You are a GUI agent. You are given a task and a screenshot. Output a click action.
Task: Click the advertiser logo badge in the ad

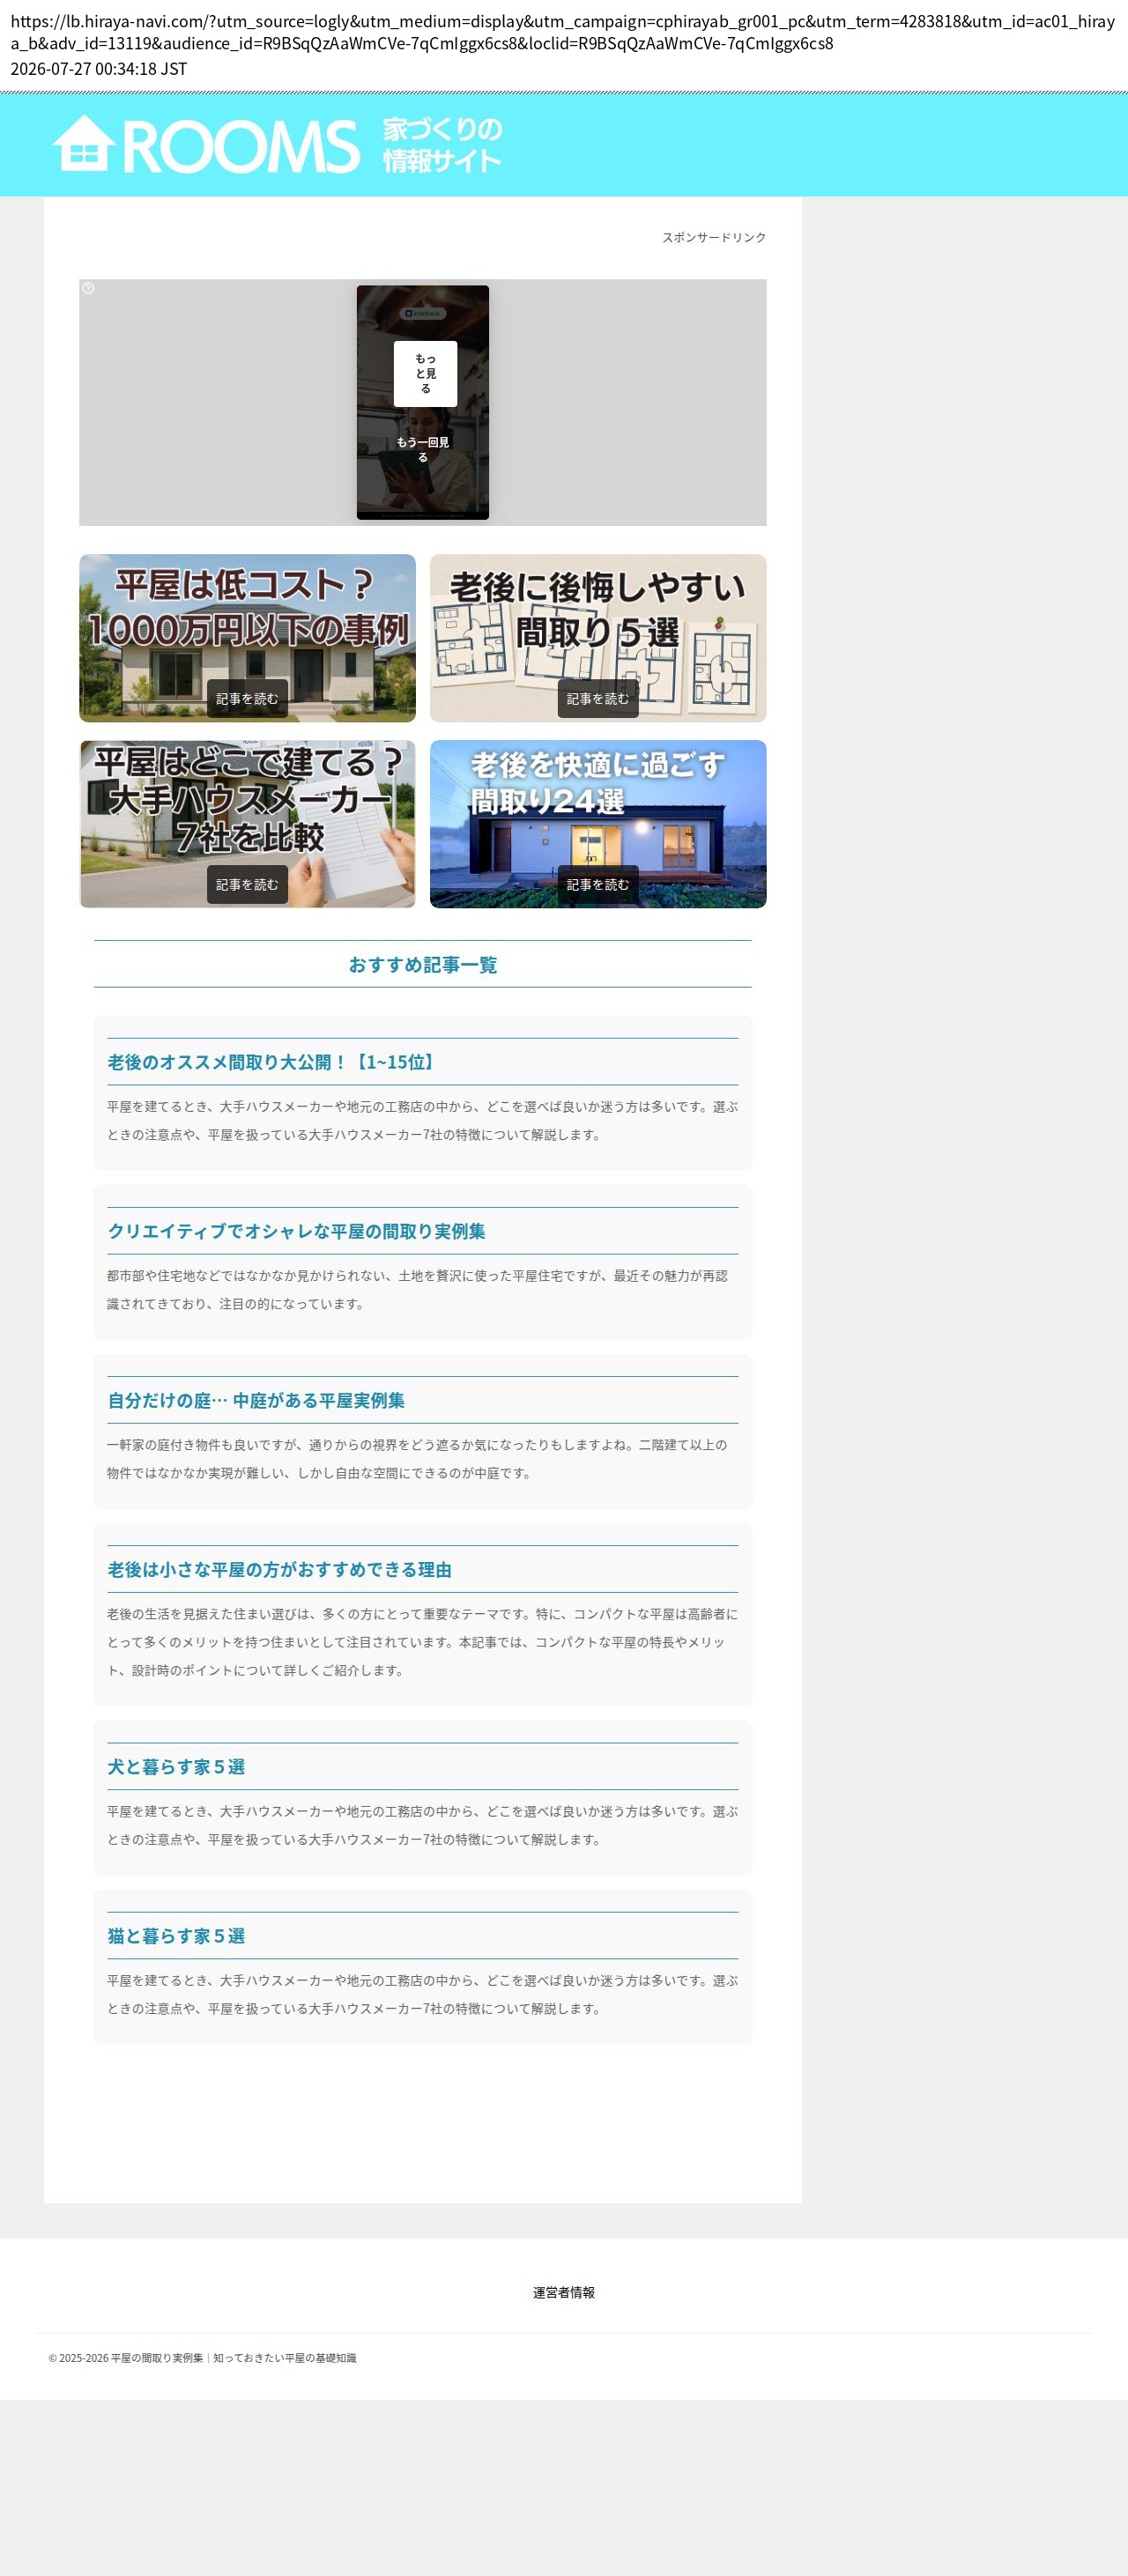pos(423,313)
